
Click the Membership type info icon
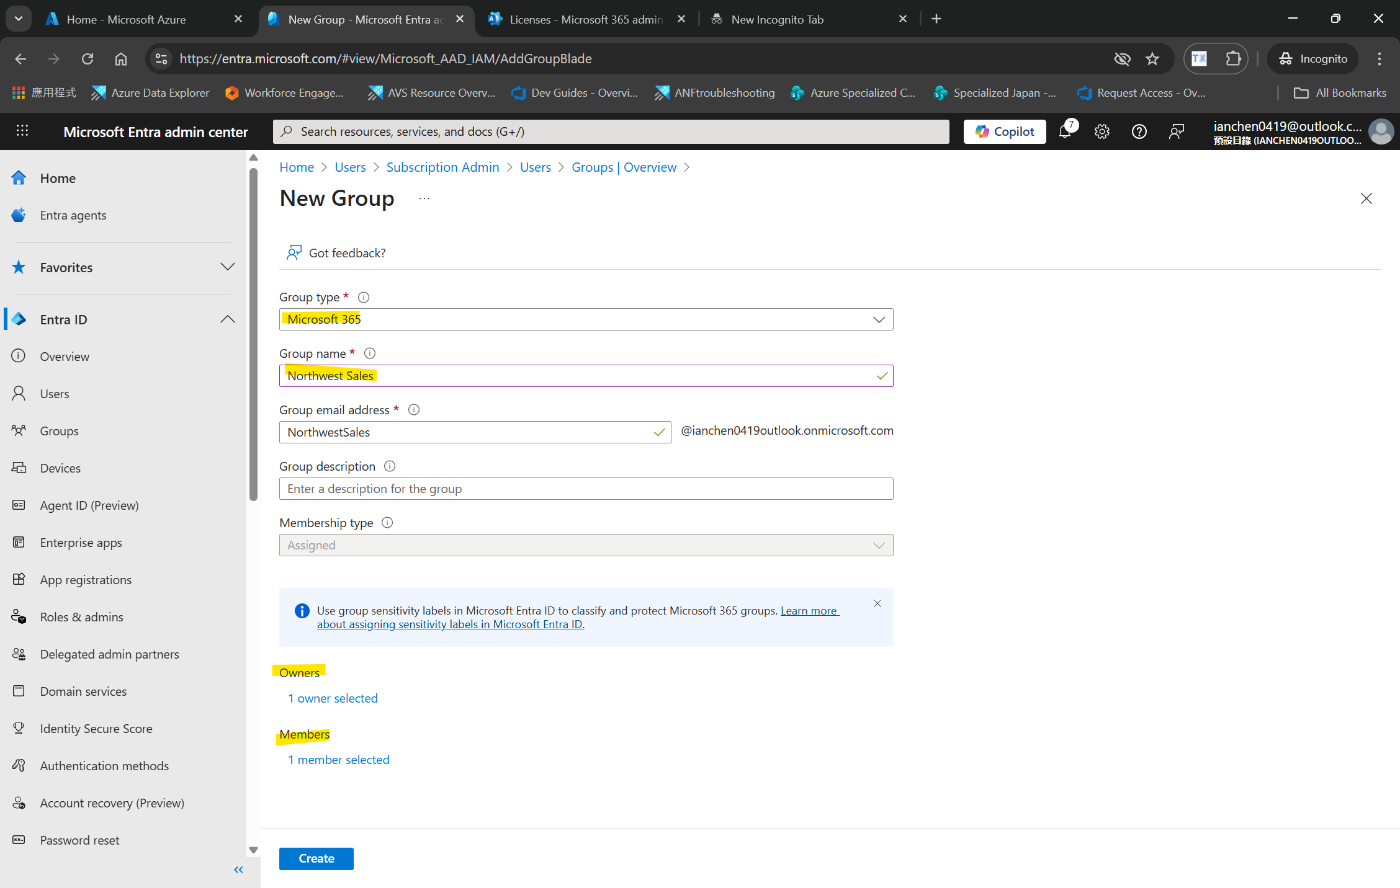click(388, 522)
